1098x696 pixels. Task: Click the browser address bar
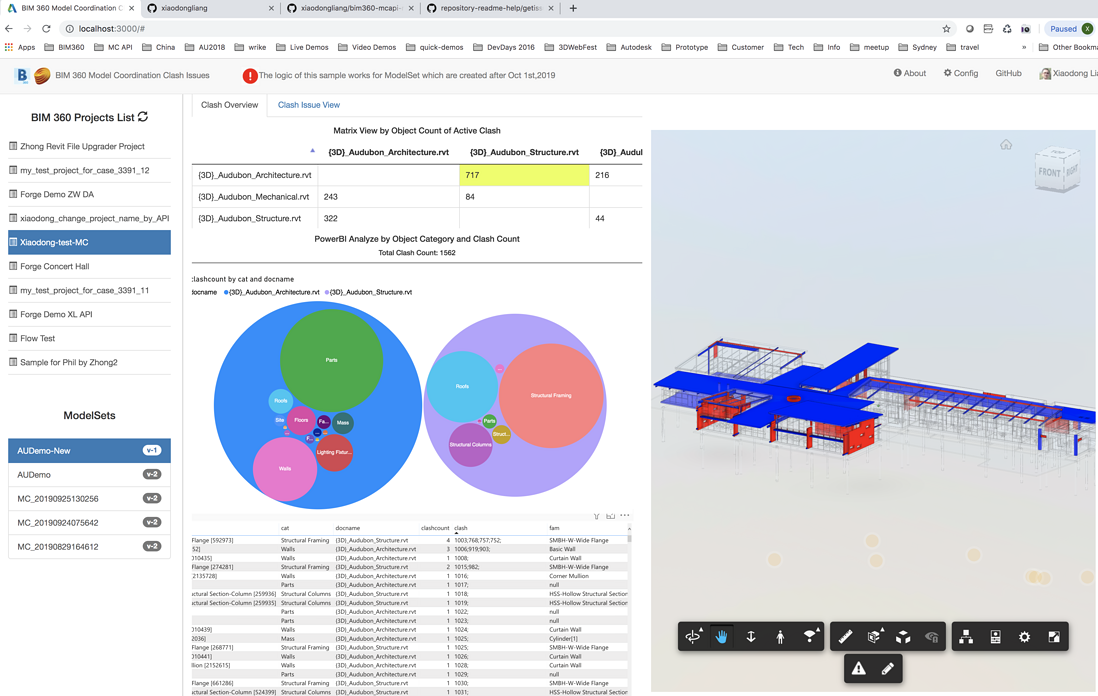click(x=504, y=29)
